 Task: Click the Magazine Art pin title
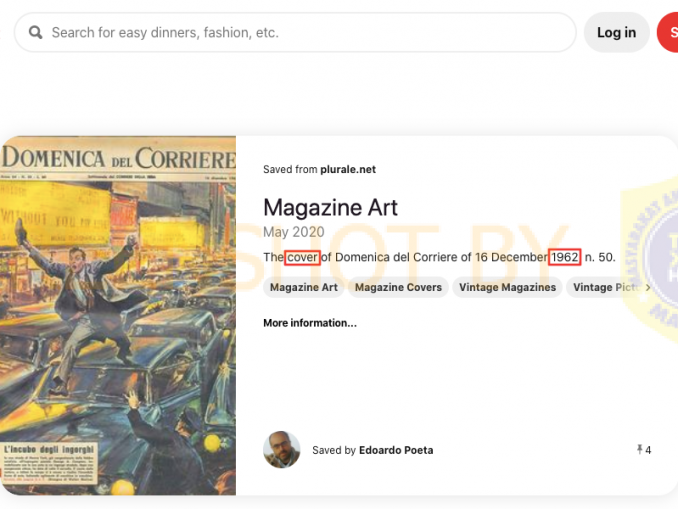[x=330, y=208]
